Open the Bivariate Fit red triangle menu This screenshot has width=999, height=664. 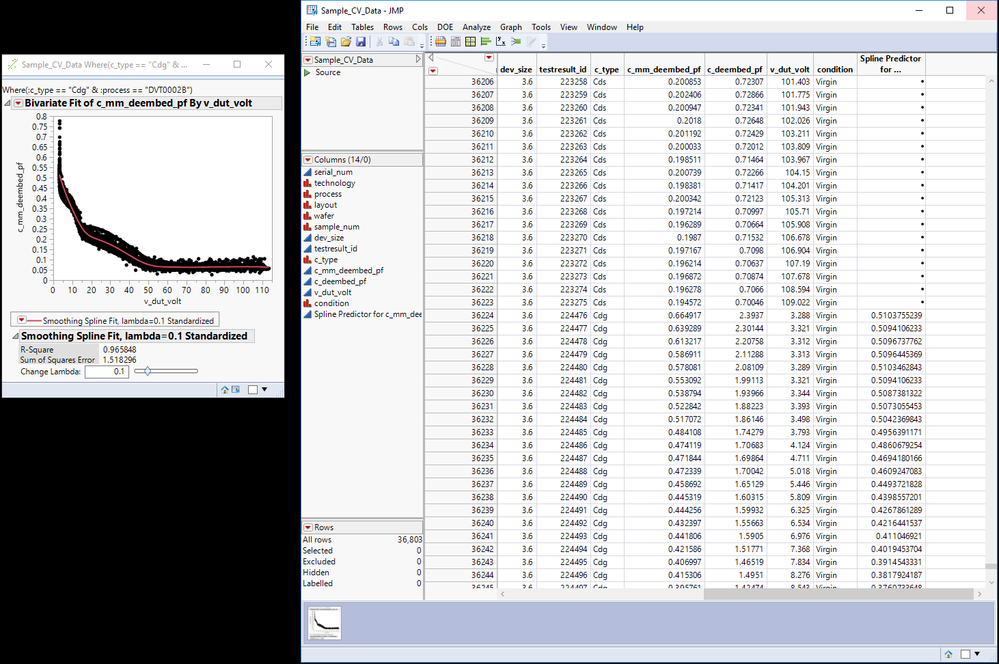(18, 103)
